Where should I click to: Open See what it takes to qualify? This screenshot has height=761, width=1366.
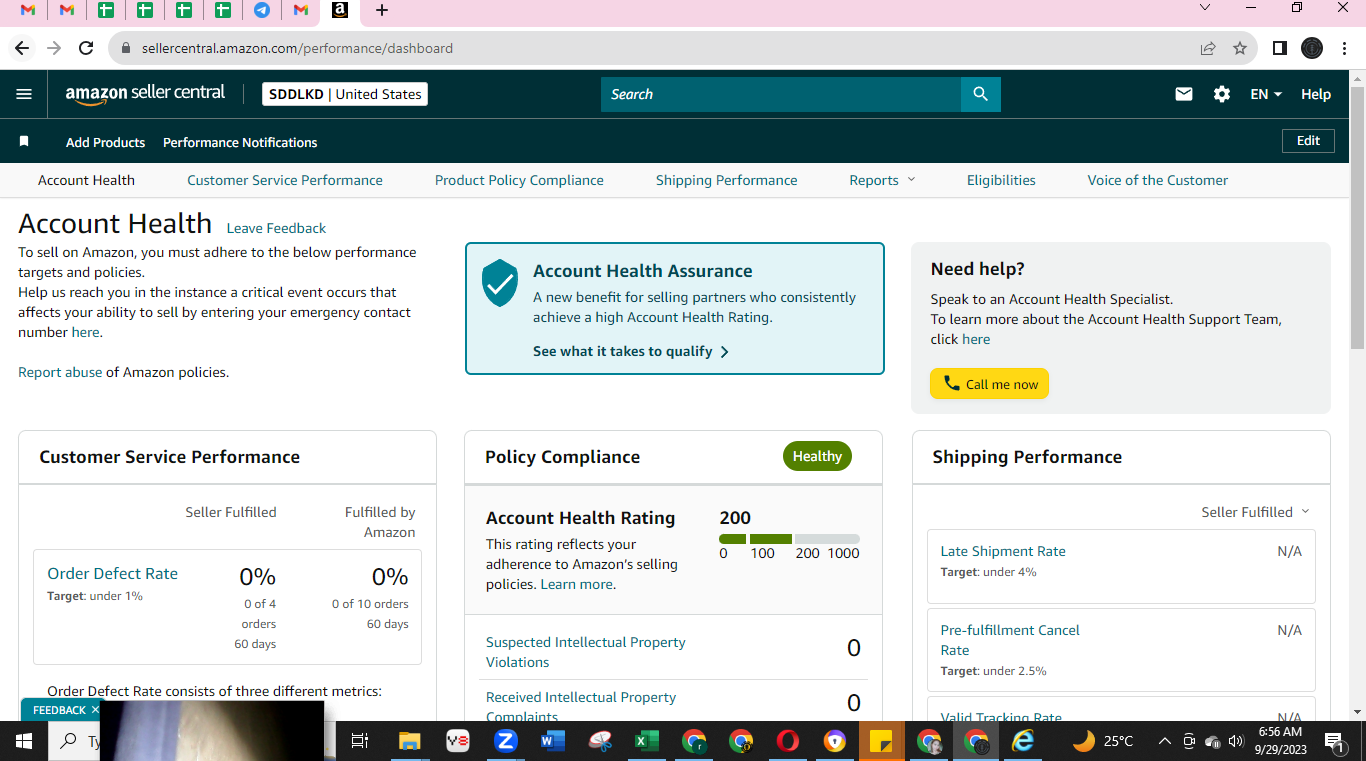click(x=631, y=351)
